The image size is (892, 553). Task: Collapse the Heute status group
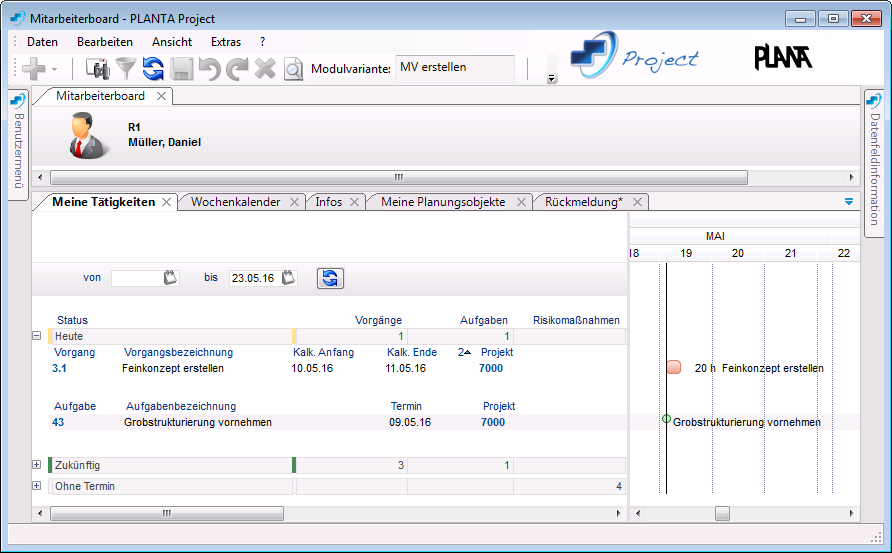pyautogui.click(x=37, y=337)
